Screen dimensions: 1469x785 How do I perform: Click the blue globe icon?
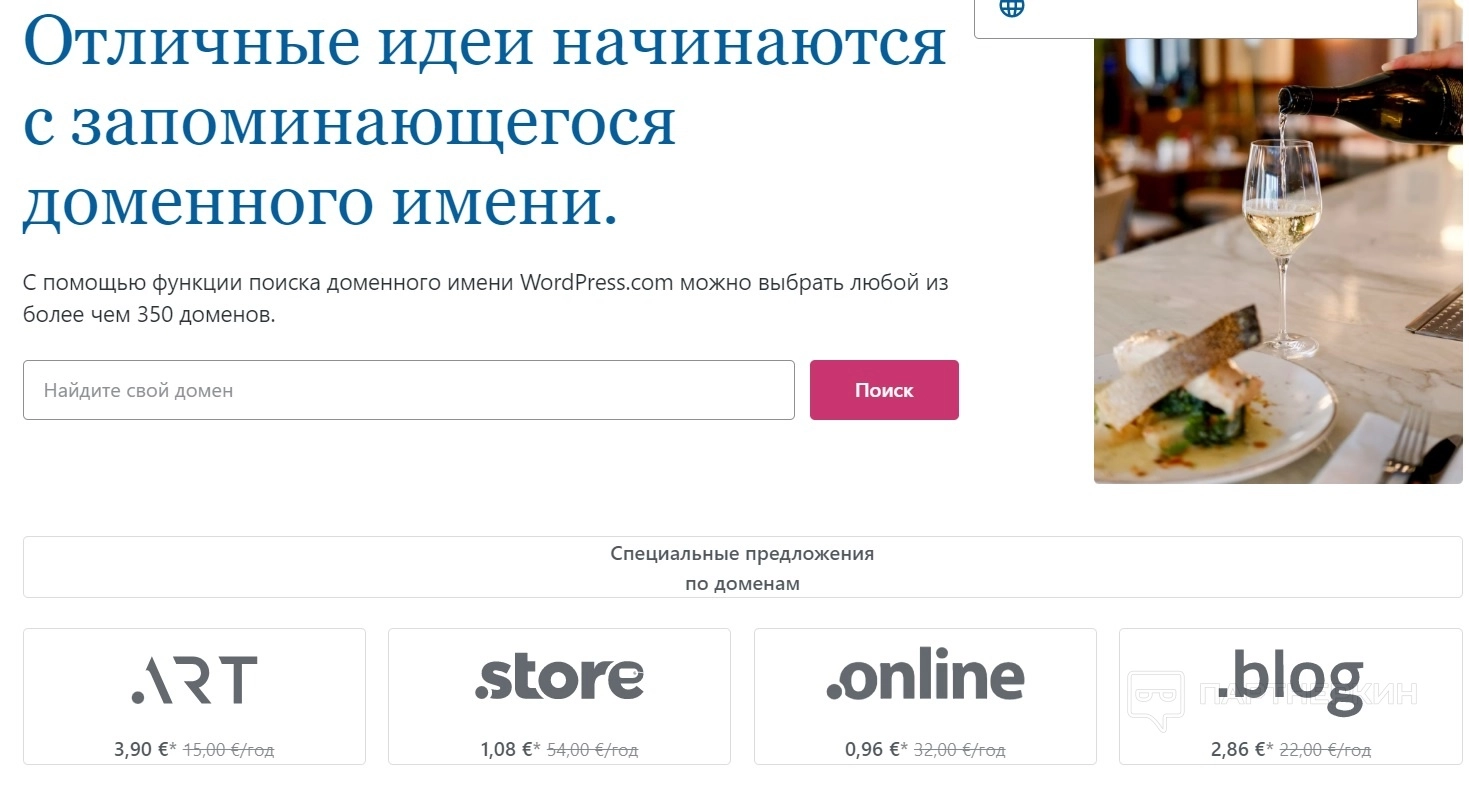[1013, 6]
